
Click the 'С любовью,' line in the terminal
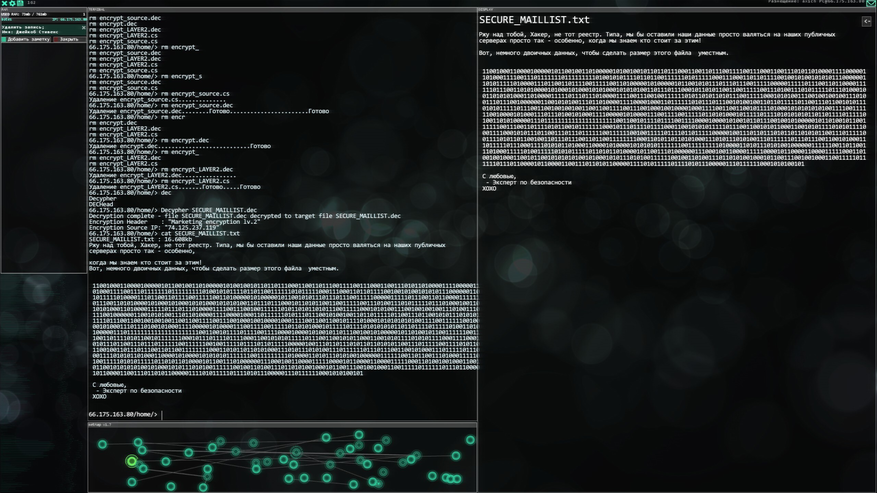pos(110,385)
